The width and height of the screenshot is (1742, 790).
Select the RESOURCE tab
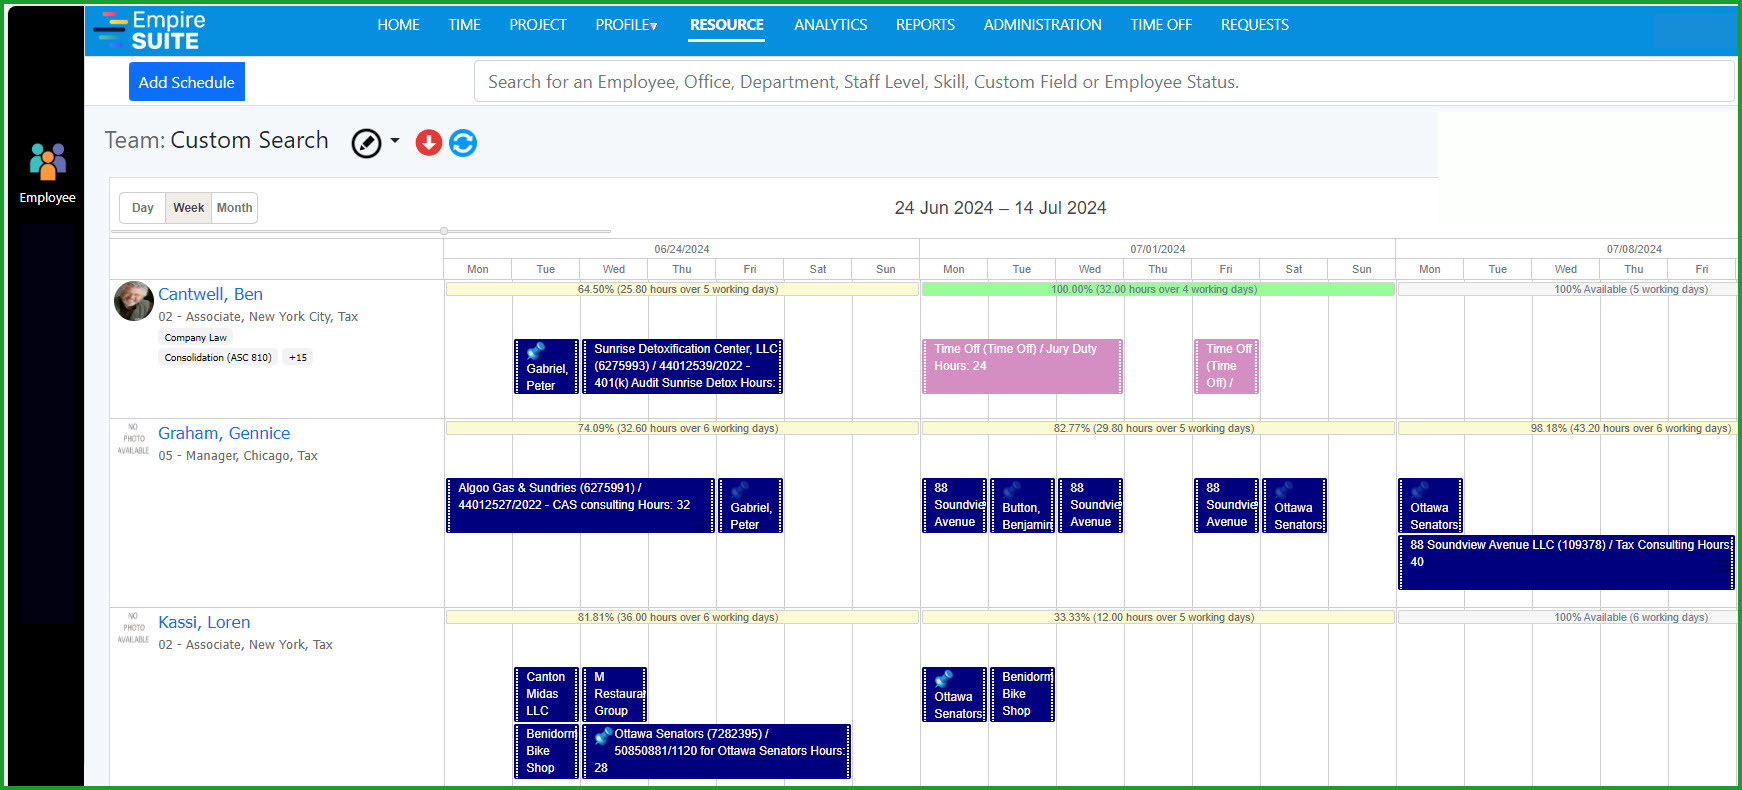click(x=727, y=25)
